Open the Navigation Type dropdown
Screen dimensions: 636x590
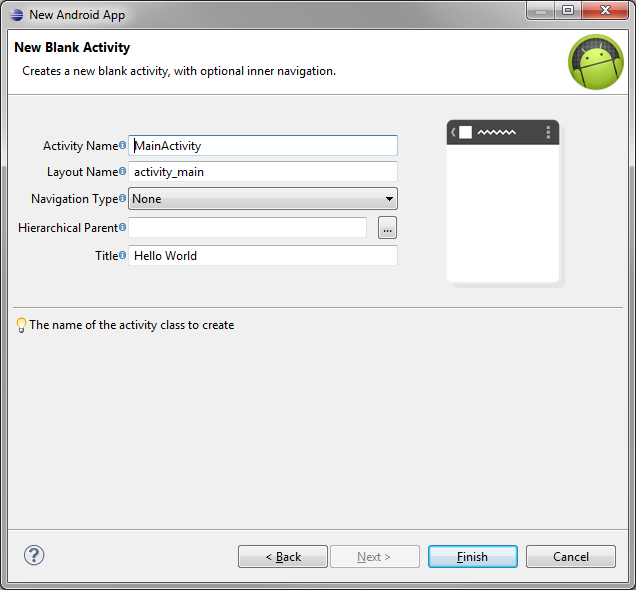[x=263, y=198]
